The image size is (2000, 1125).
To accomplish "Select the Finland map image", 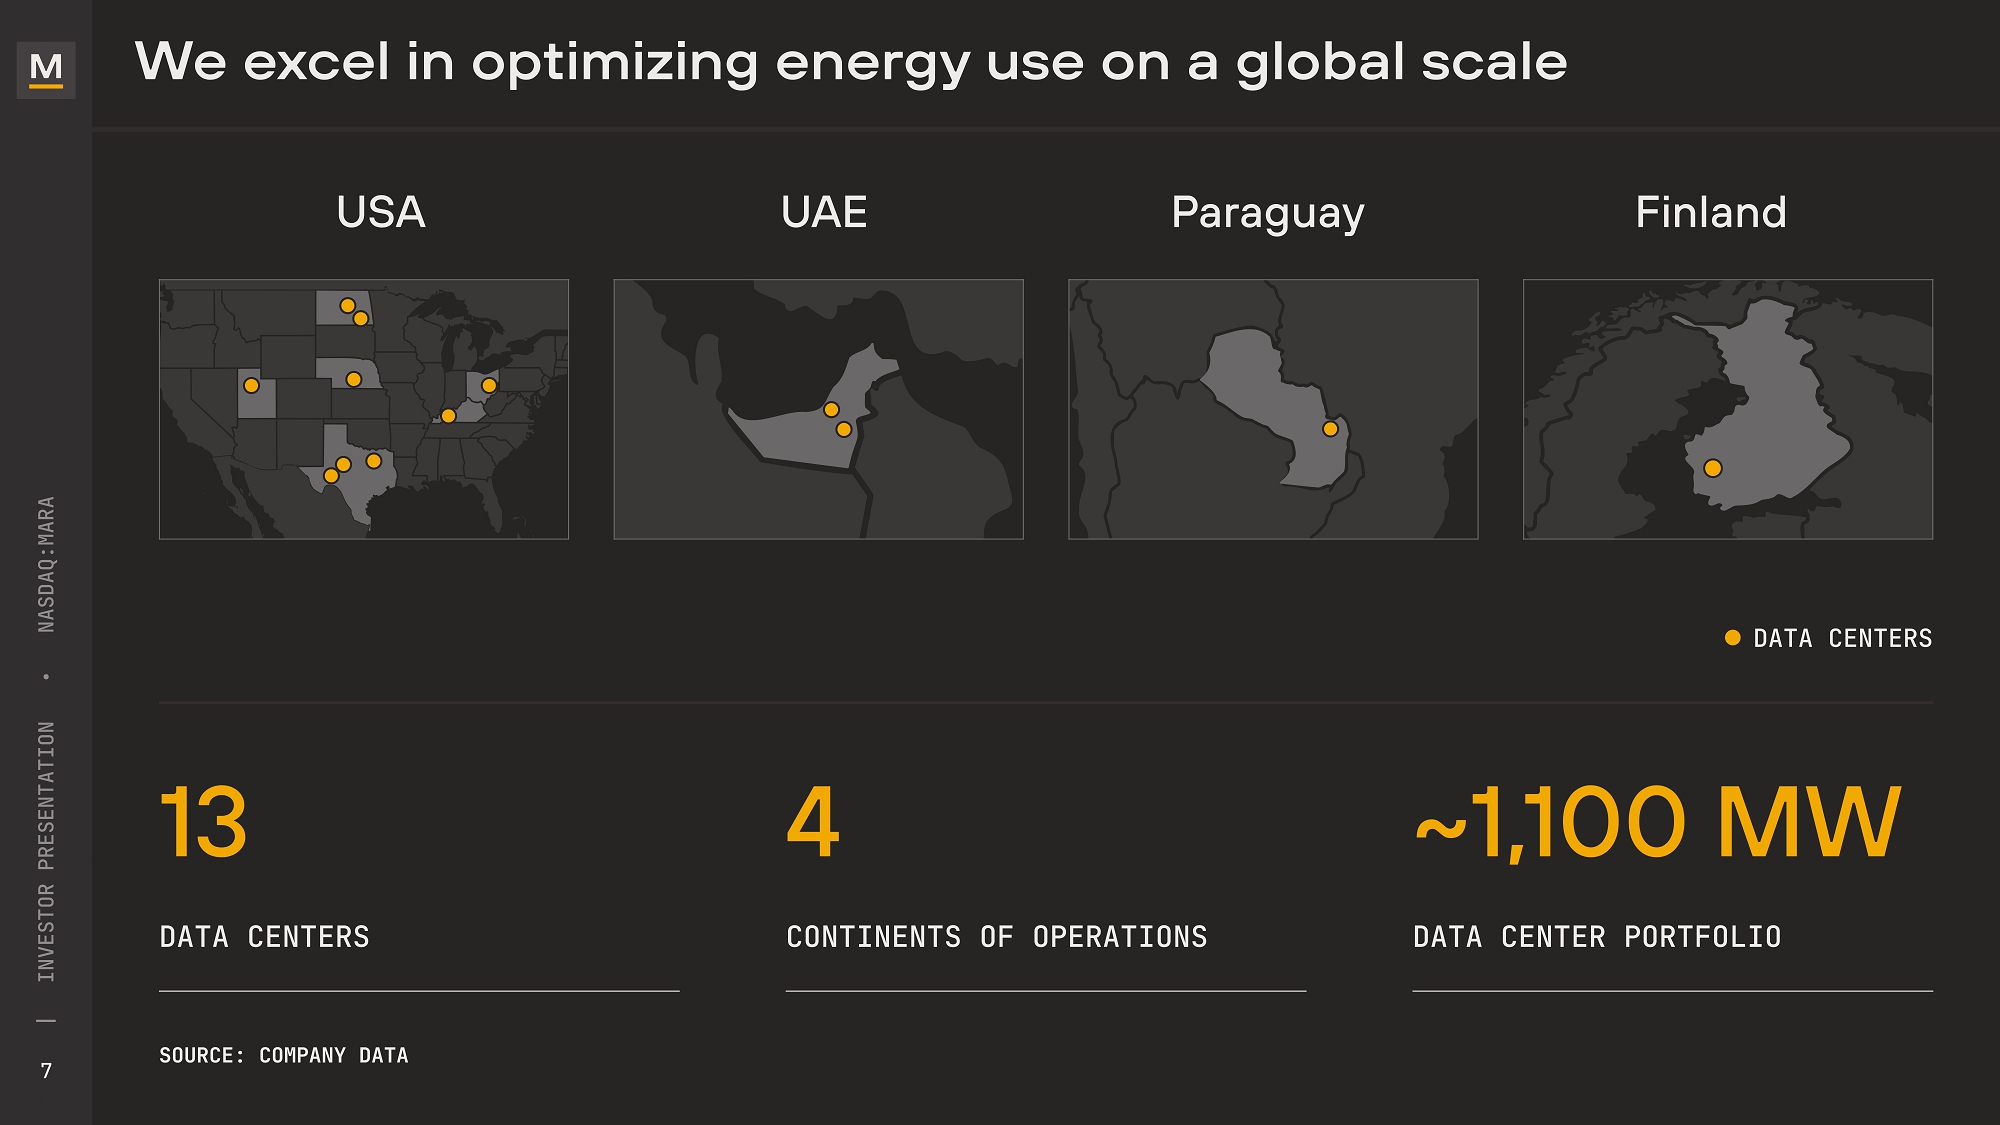I will pyautogui.click(x=1727, y=409).
